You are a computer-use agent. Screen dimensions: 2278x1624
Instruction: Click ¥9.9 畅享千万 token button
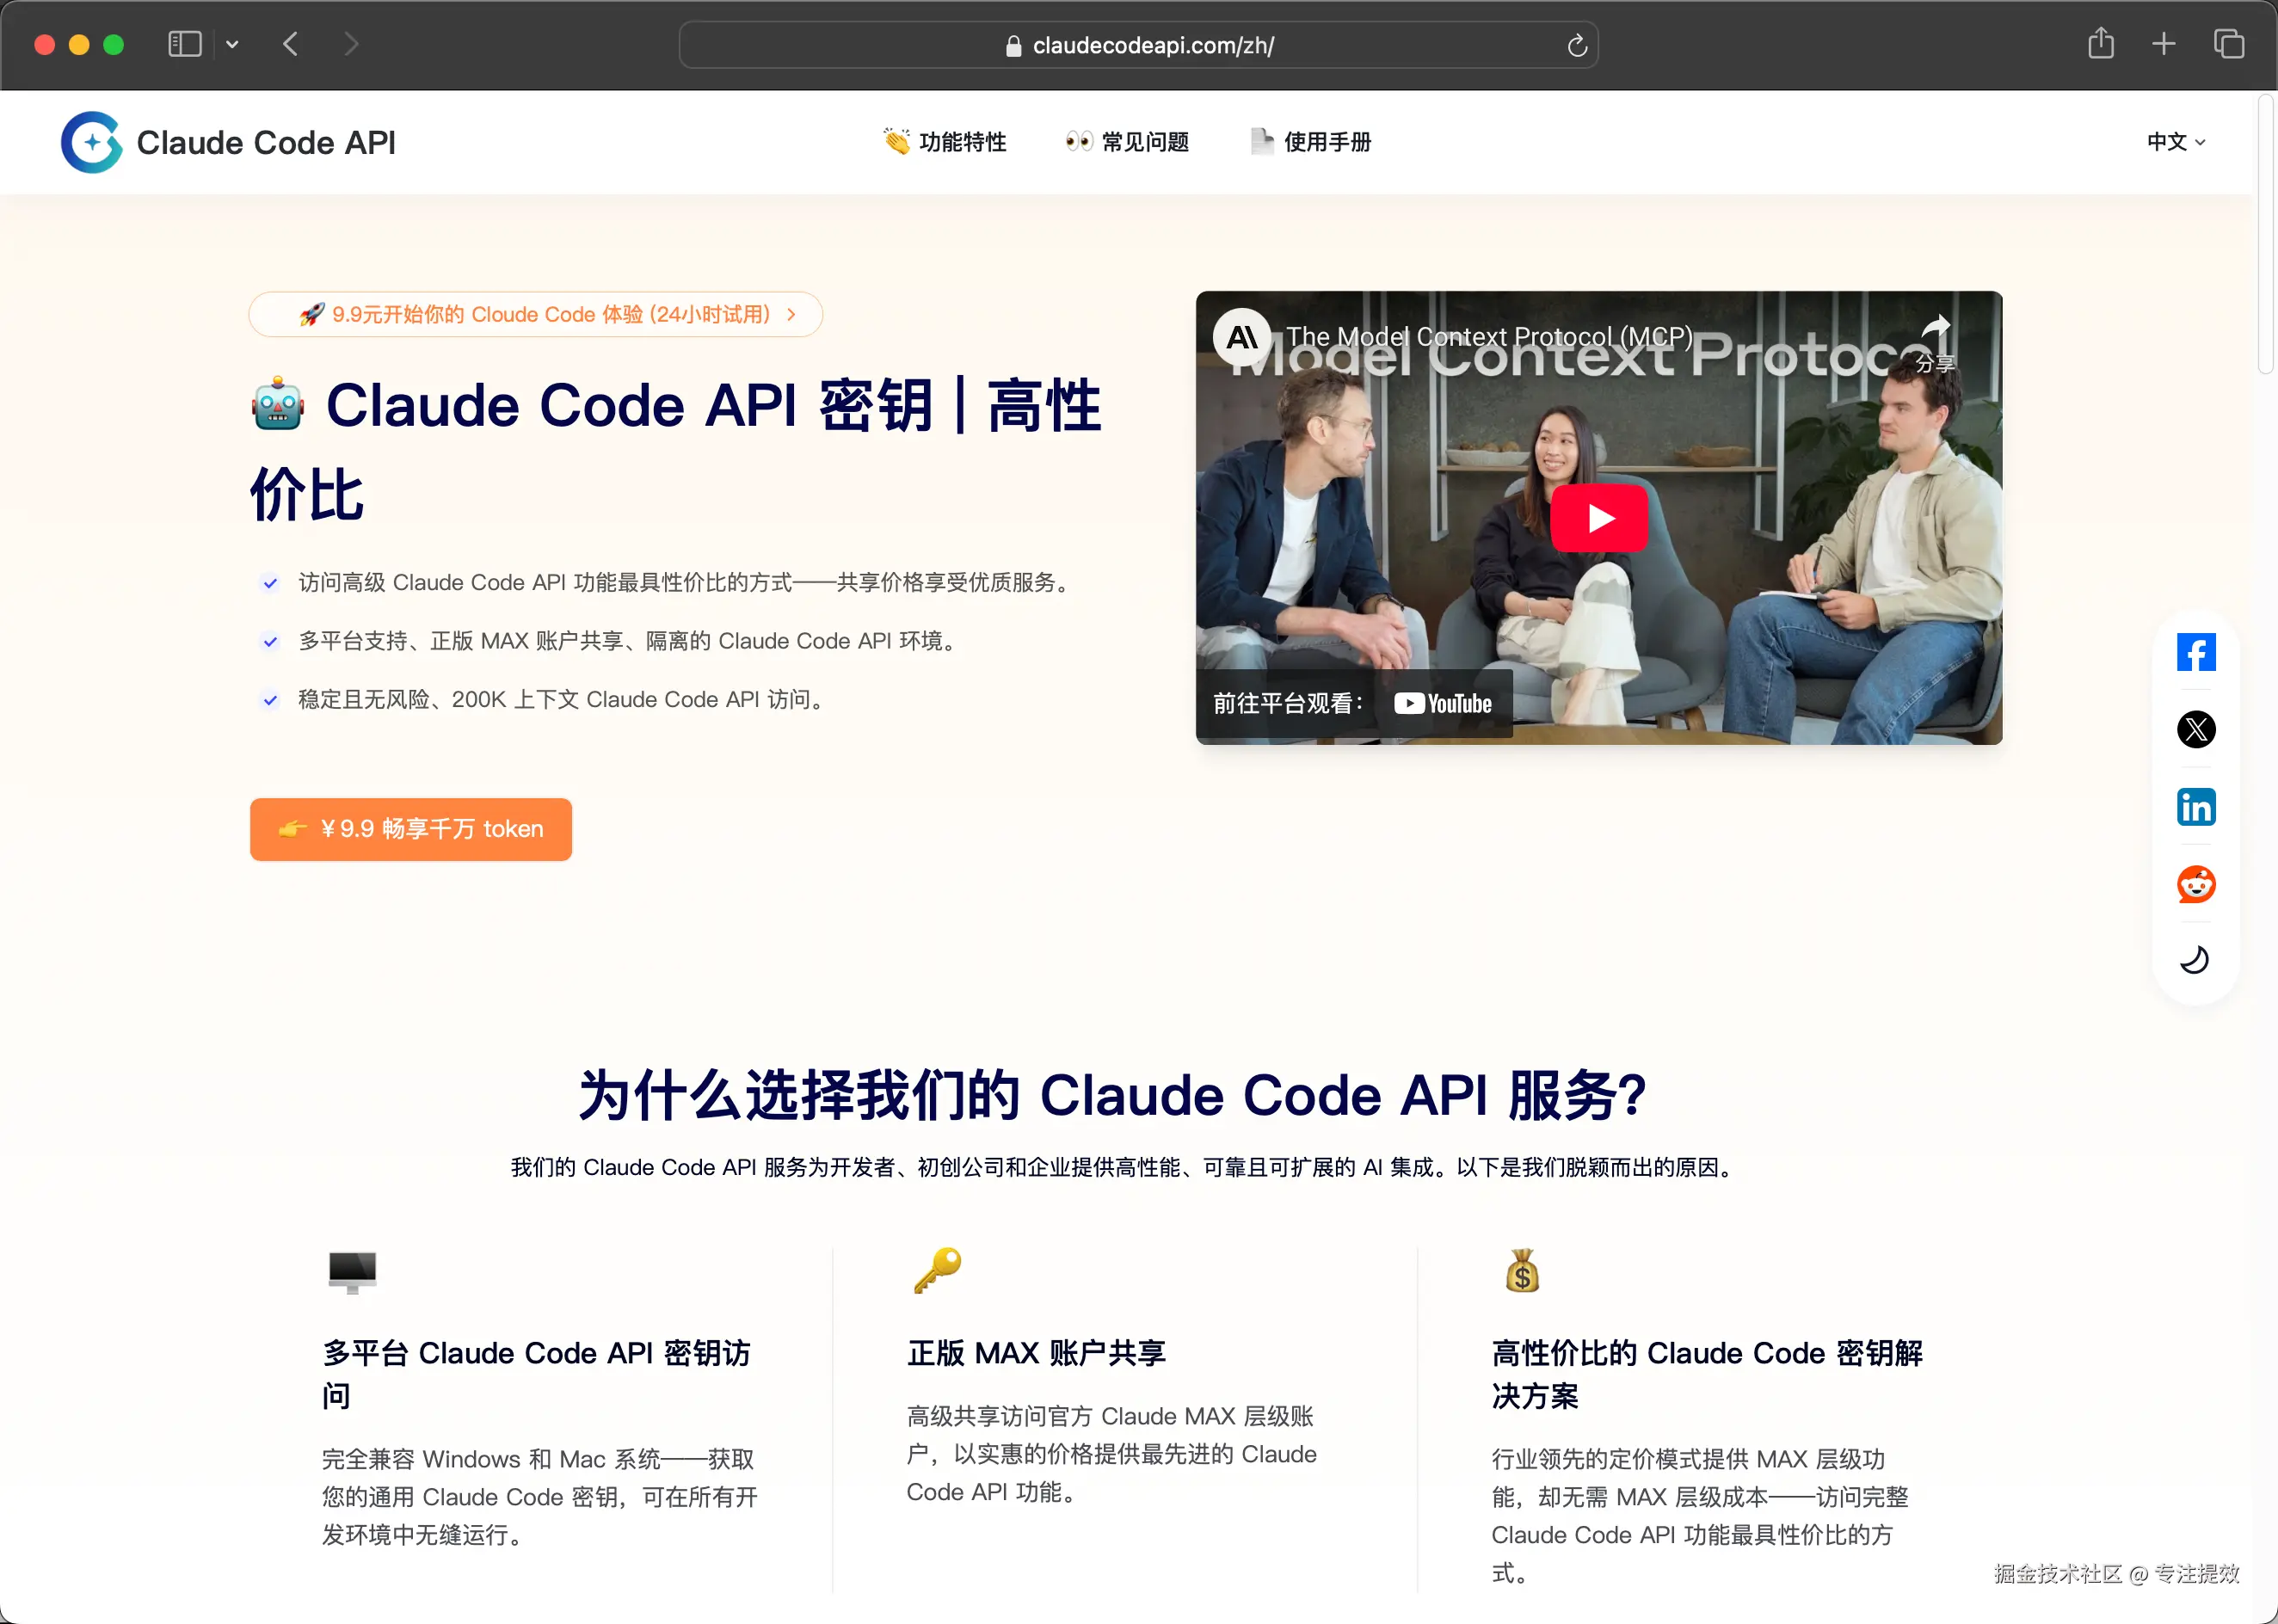pyautogui.click(x=411, y=829)
